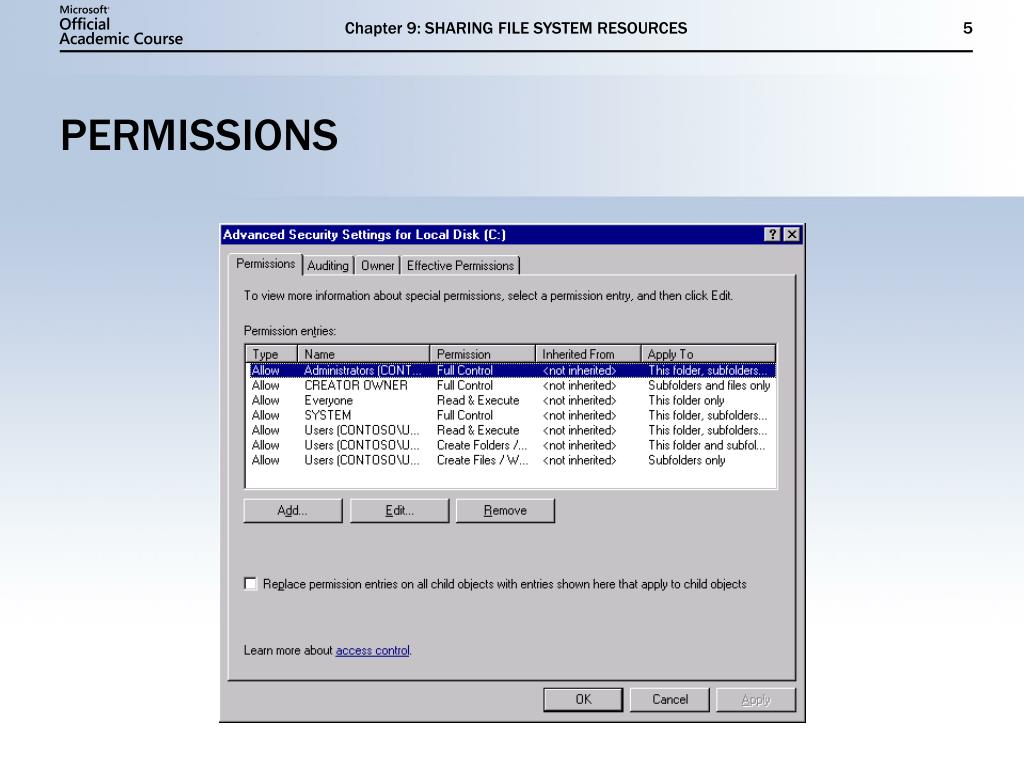The image size is (1024, 768).
Task: Open the Auditing tab
Action: 328,266
